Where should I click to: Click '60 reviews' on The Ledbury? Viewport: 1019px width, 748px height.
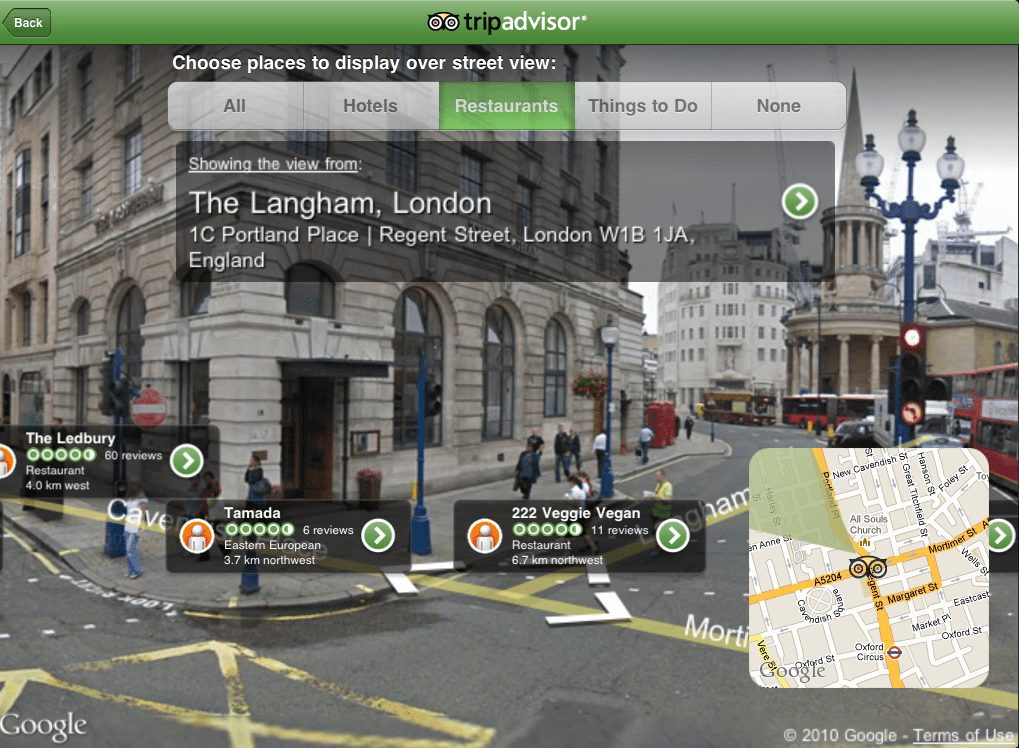click(133, 456)
